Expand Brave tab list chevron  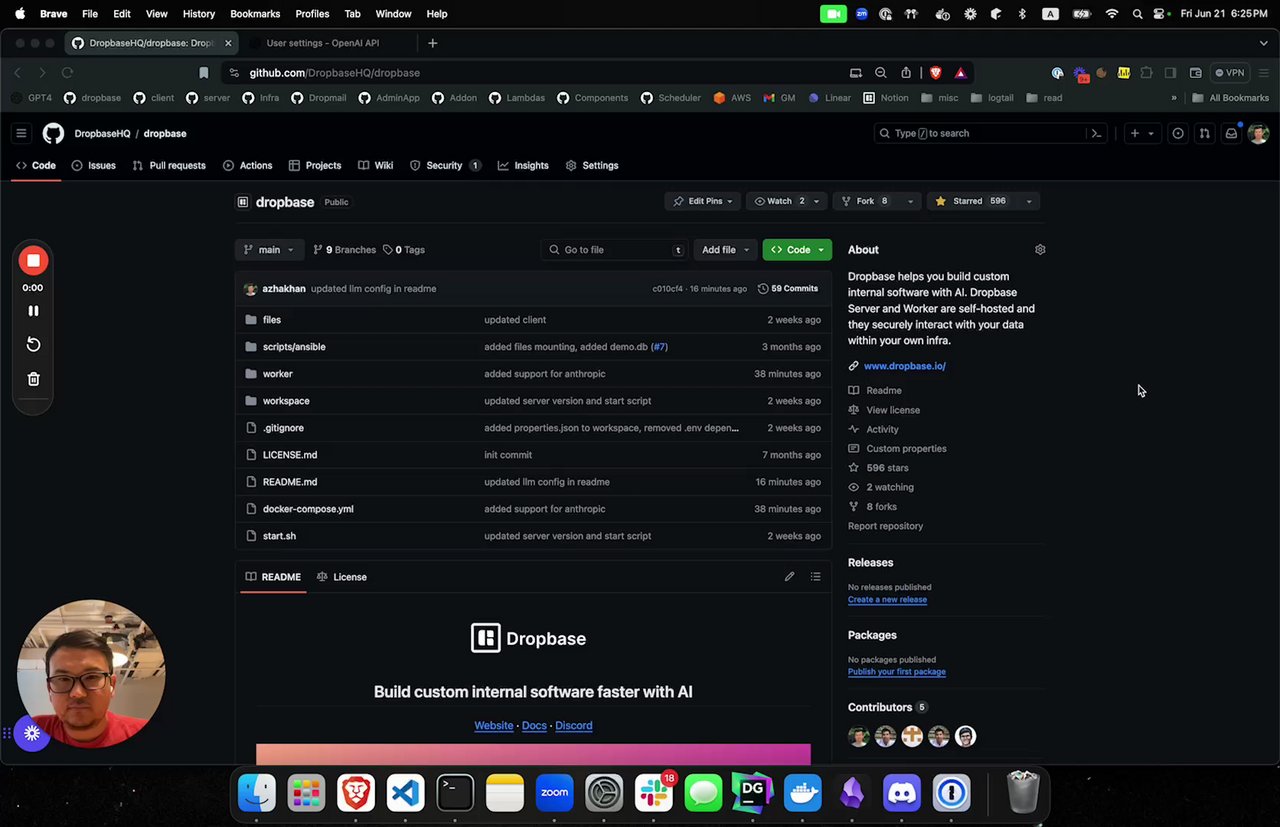[x=1264, y=43]
